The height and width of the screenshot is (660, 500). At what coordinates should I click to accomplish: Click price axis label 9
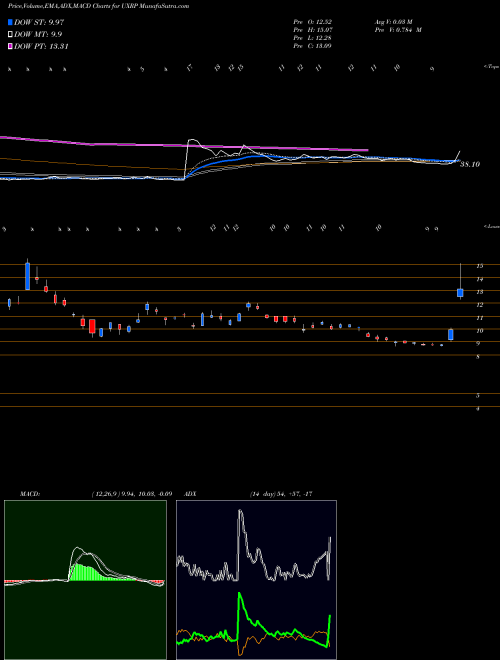click(478, 344)
